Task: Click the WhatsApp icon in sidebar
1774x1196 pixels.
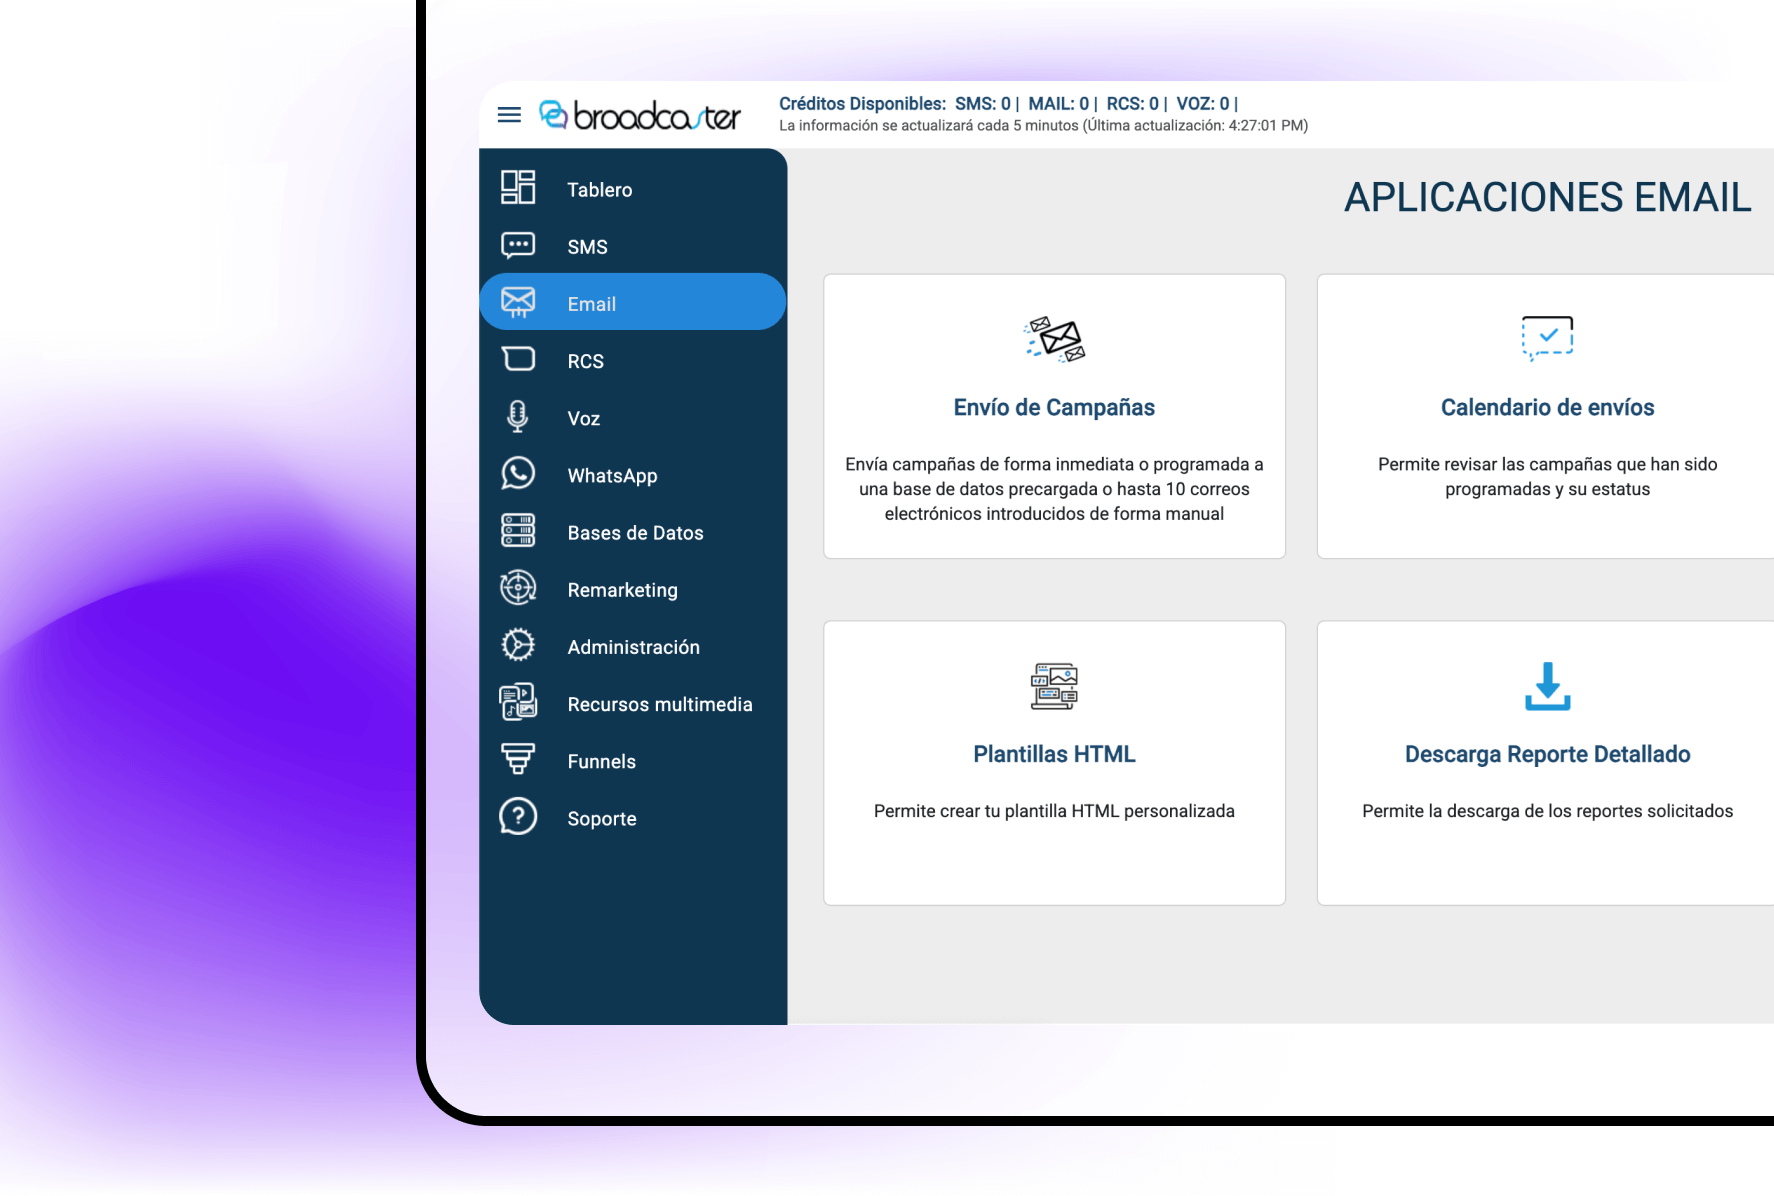Action: pos(518,474)
